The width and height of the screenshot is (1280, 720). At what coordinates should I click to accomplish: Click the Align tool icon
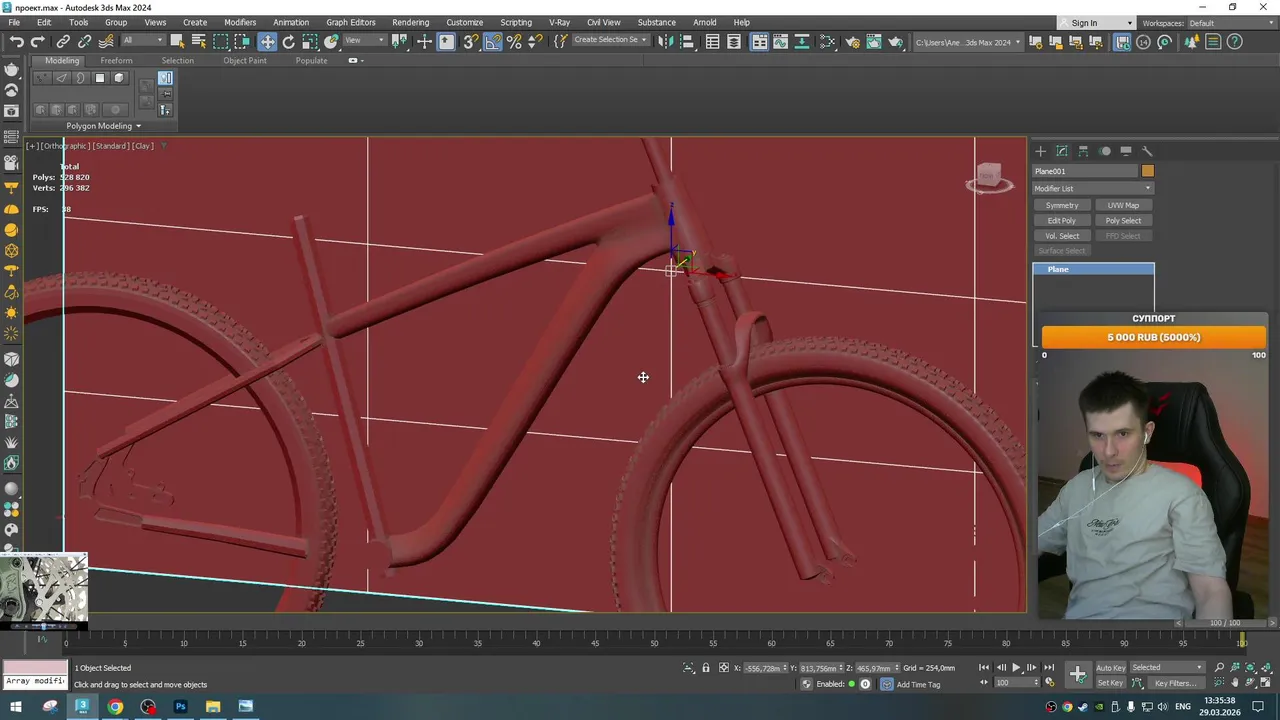pyautogui.click(x=688, y=41)
